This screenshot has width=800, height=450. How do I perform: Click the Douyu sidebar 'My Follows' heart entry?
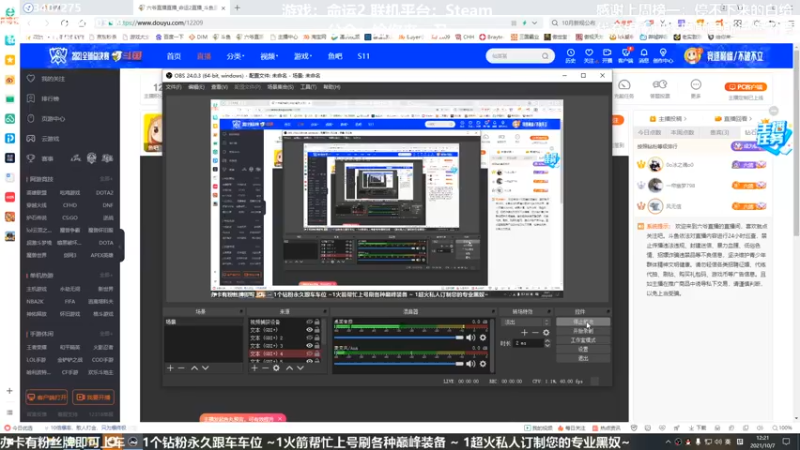pyautogui.click(x=47, y=79)
